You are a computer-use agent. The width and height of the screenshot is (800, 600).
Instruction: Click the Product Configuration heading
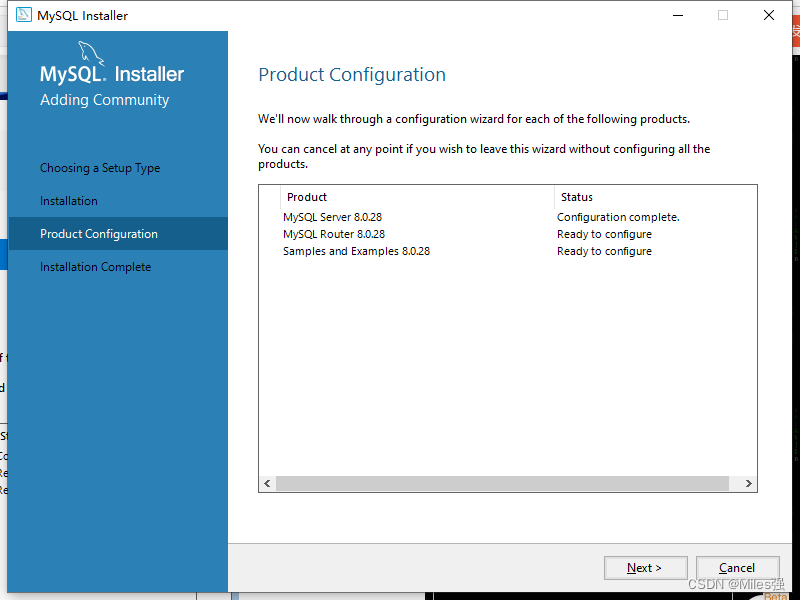pos(352,74)
